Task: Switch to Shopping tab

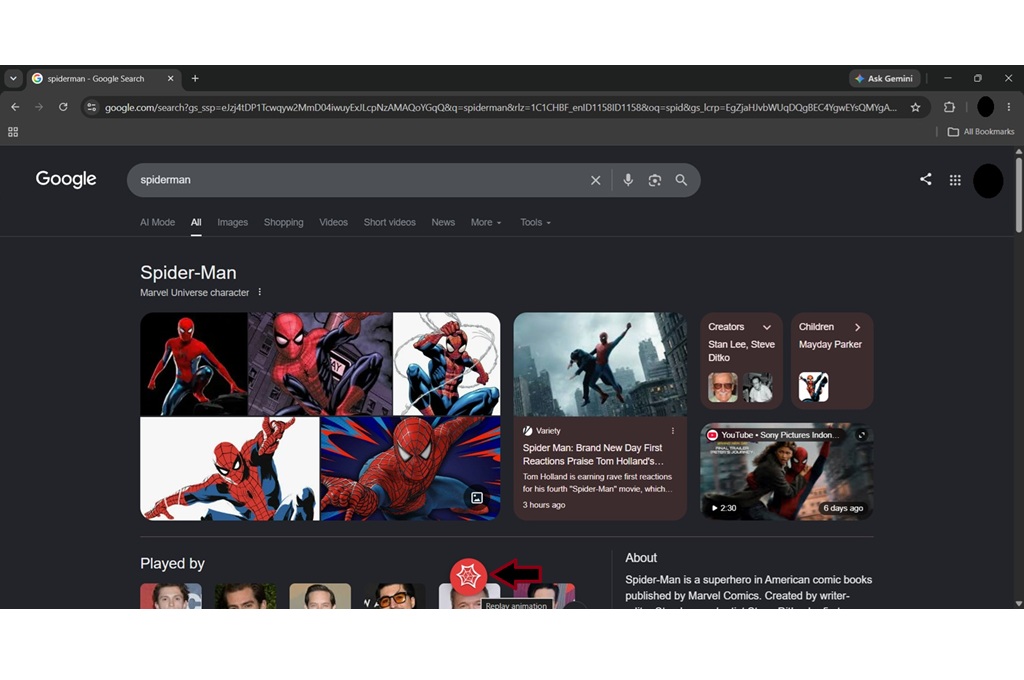Action: (x=283, y=222)
